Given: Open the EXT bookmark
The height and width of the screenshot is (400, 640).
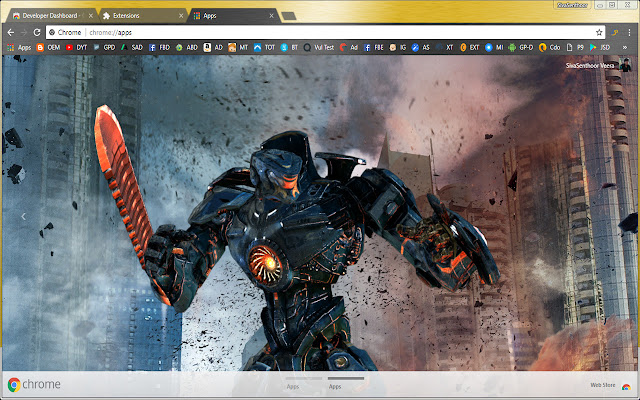Looking at the screenshot, I should (470, 47).
